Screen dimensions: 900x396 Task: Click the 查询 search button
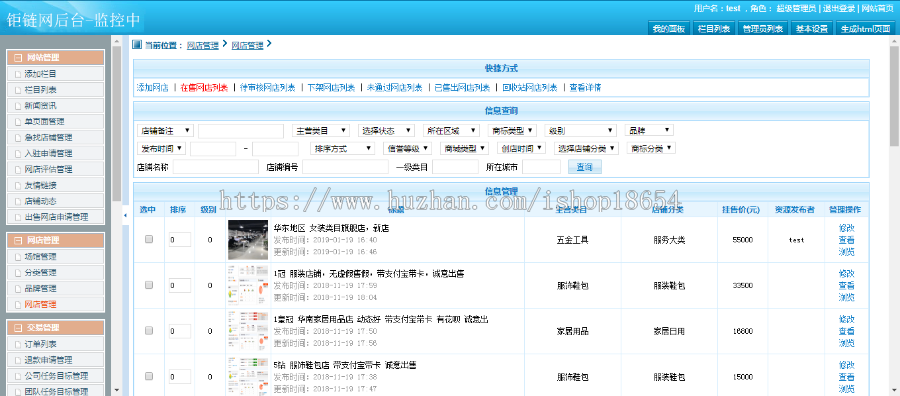click(585, 167)
